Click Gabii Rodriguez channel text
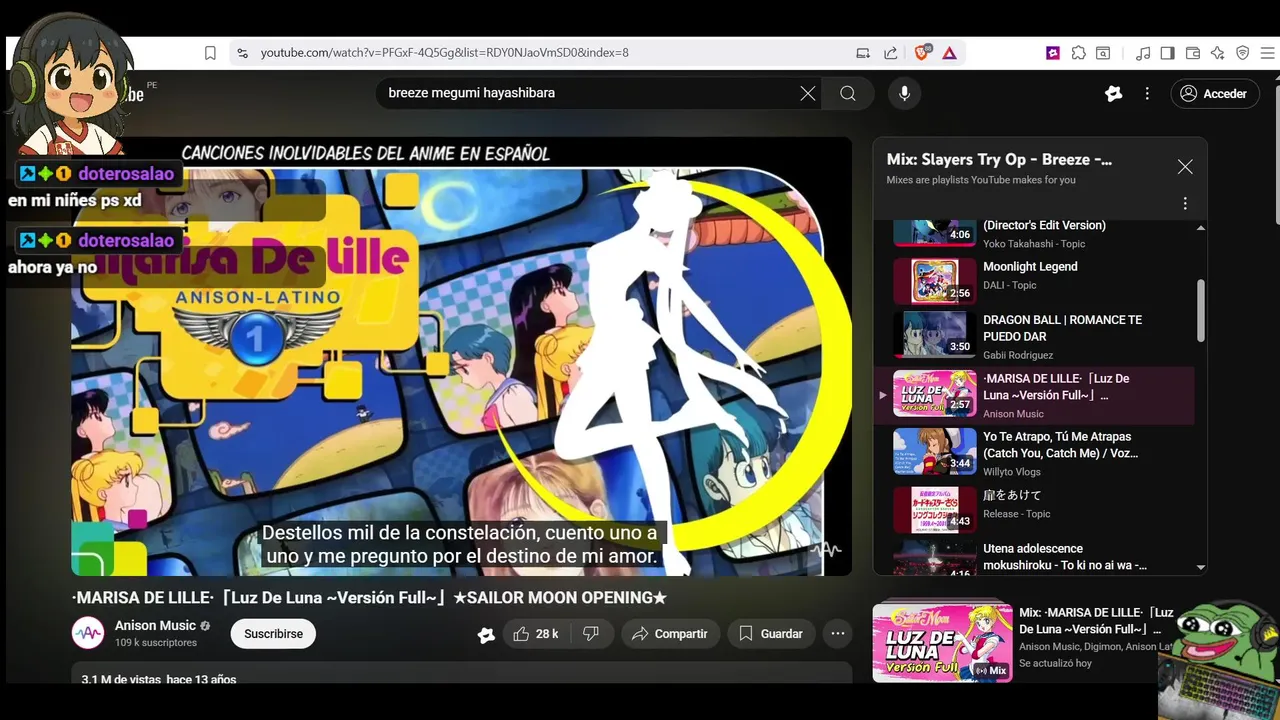The width and height of the screenshot is (1280, 720). coord(1018,356)
